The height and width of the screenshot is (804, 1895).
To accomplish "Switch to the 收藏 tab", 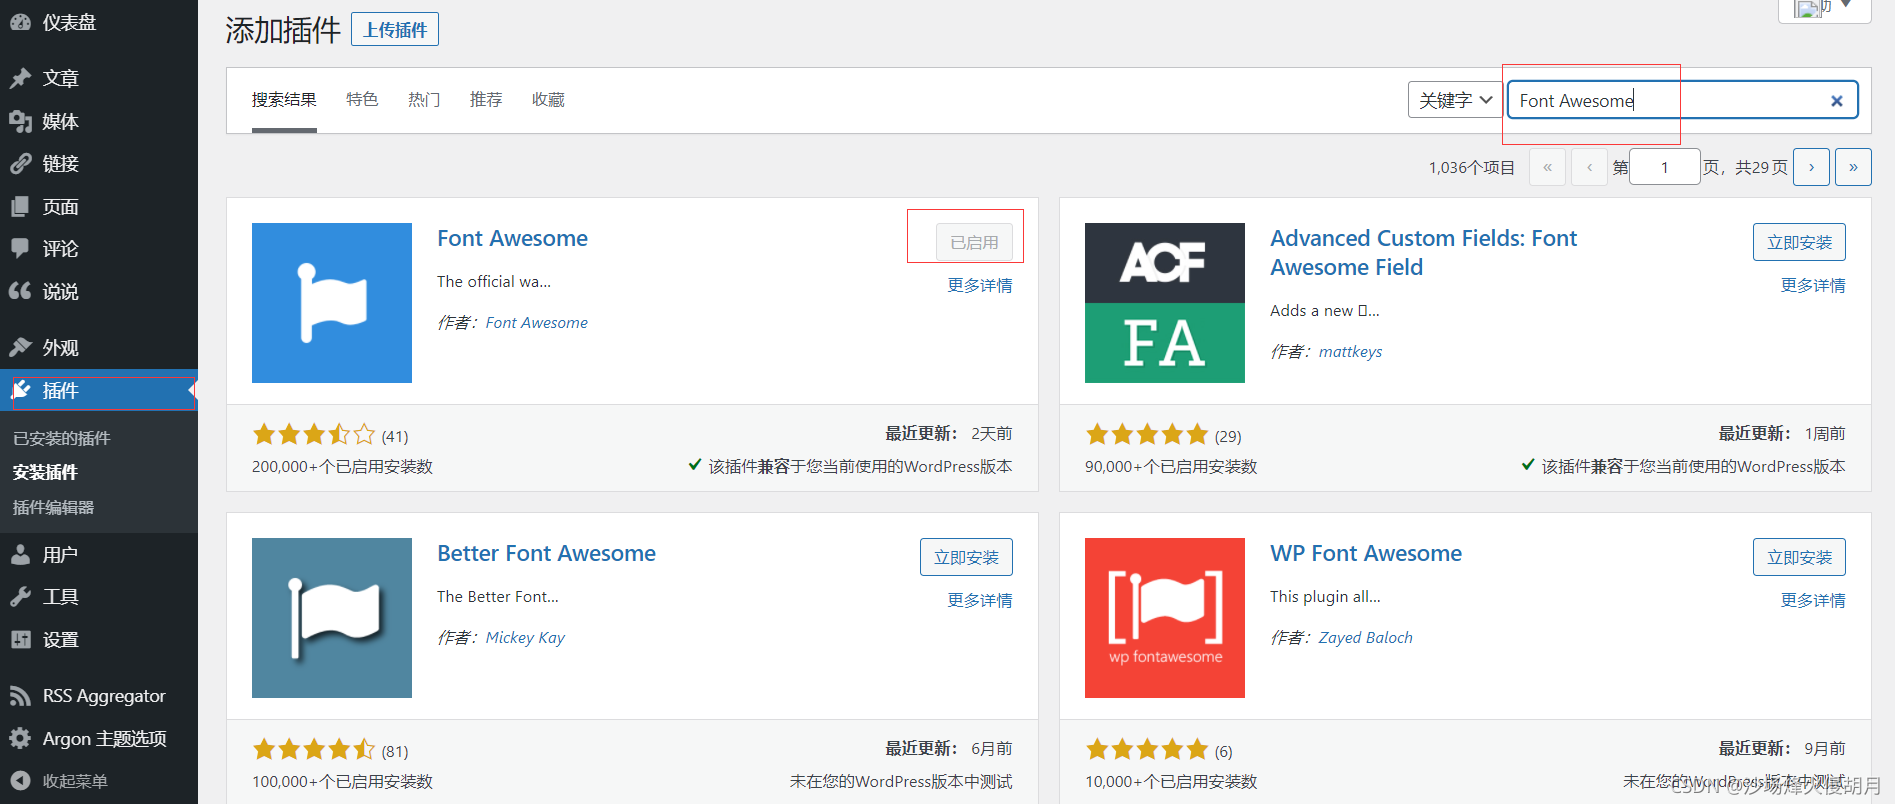I will pos(548,99).
